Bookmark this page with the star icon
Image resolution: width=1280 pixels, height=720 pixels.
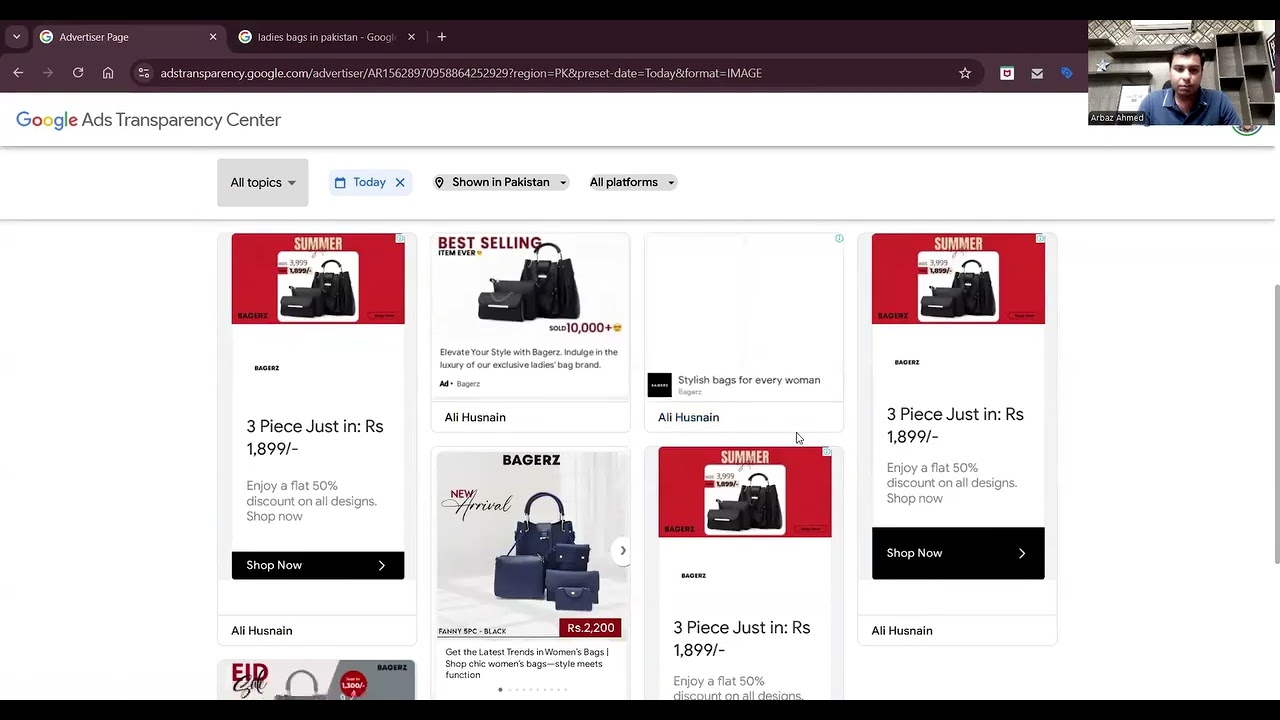click(x=965, y=73)
